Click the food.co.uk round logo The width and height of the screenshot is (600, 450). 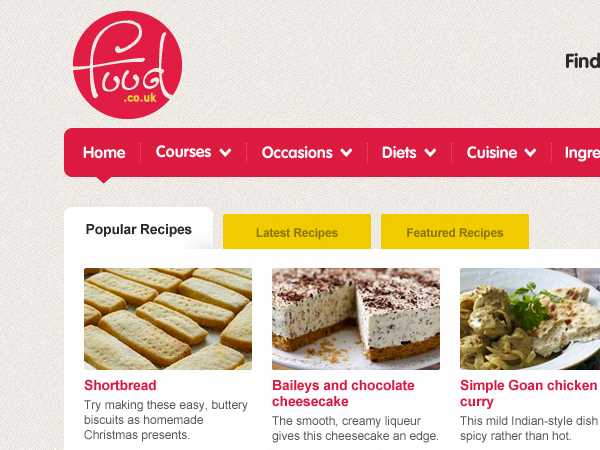[127, 65]
